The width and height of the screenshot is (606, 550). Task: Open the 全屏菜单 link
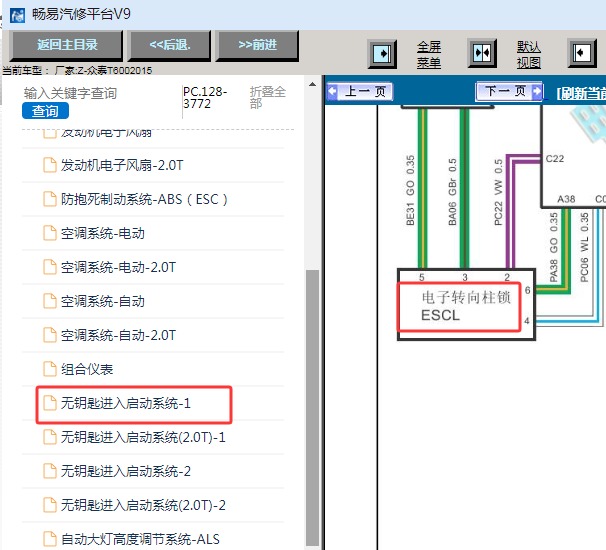[429, 54]
